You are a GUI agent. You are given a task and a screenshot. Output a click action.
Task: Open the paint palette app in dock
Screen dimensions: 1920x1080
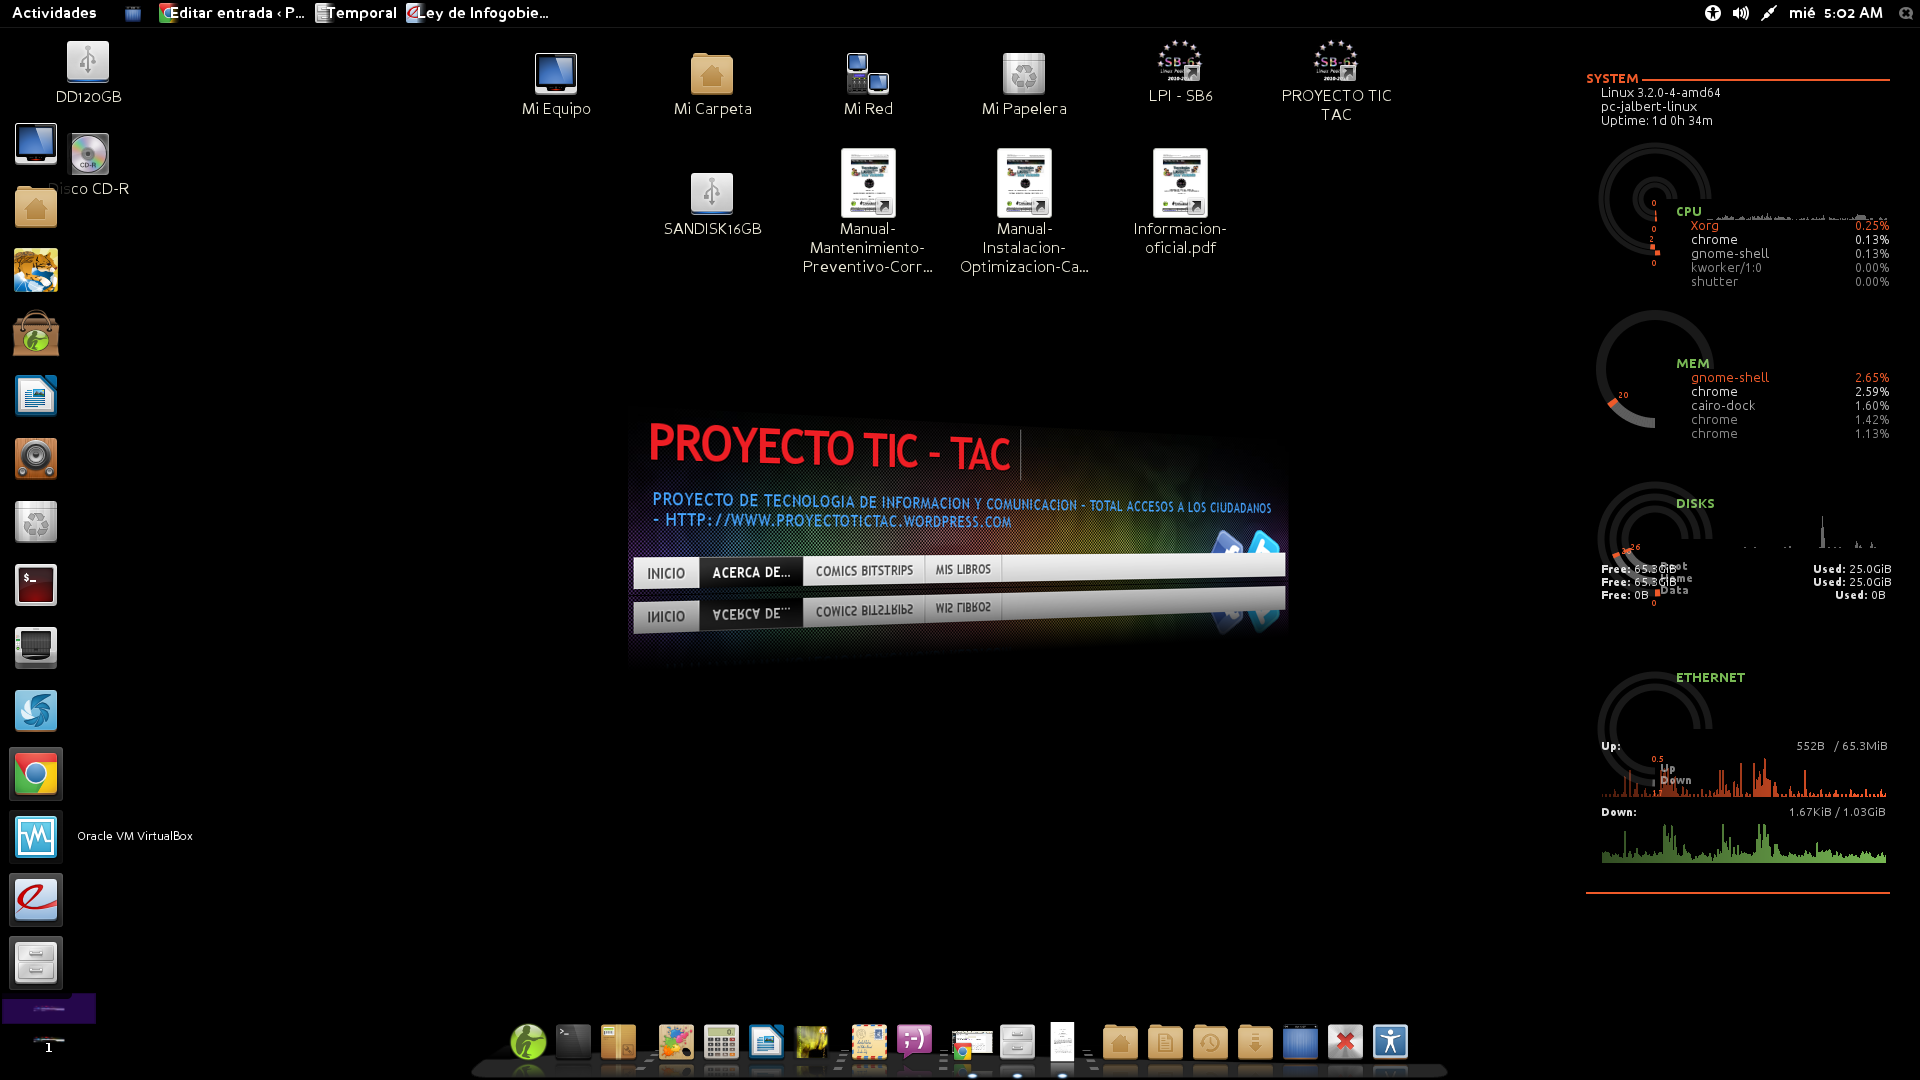pos(676,1042)
